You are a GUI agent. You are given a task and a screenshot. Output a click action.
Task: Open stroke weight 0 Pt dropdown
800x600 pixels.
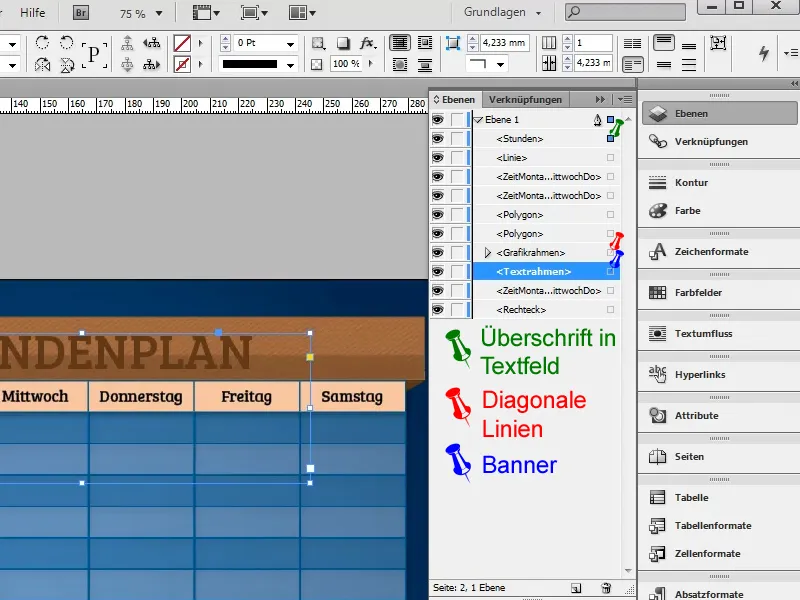coord(290,44)
